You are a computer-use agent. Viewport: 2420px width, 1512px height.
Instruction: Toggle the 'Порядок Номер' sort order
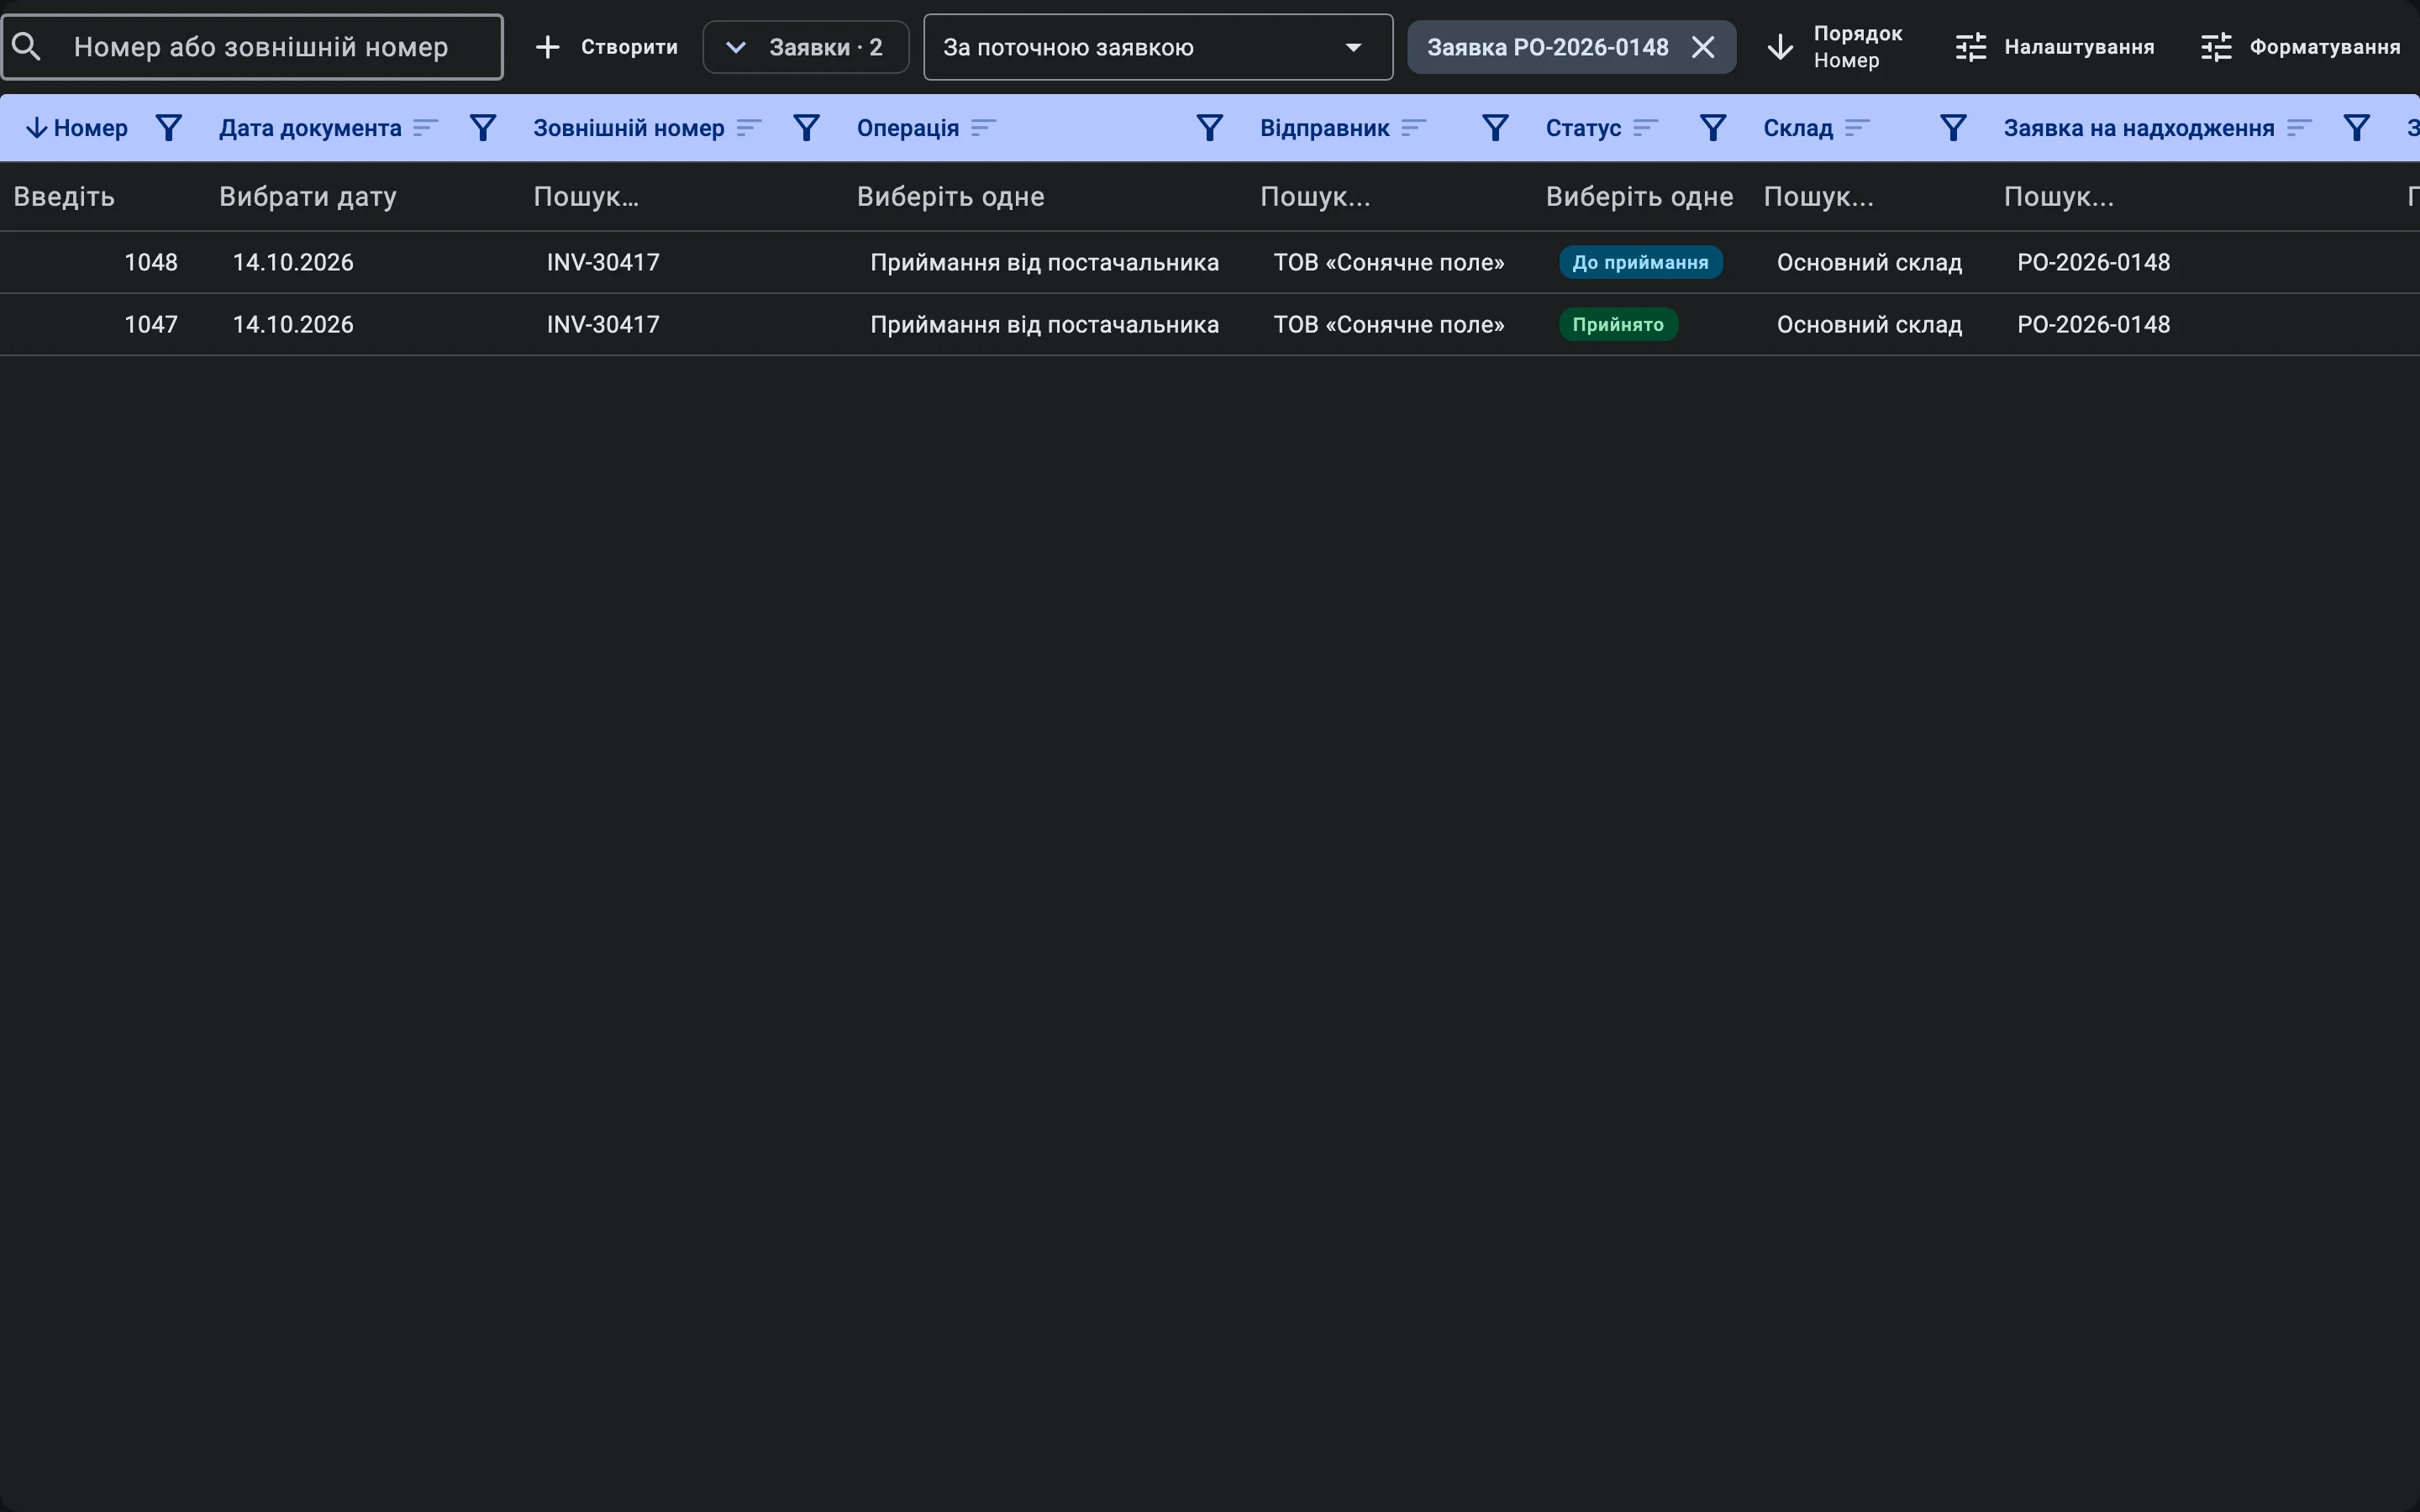click(1834, 47)
